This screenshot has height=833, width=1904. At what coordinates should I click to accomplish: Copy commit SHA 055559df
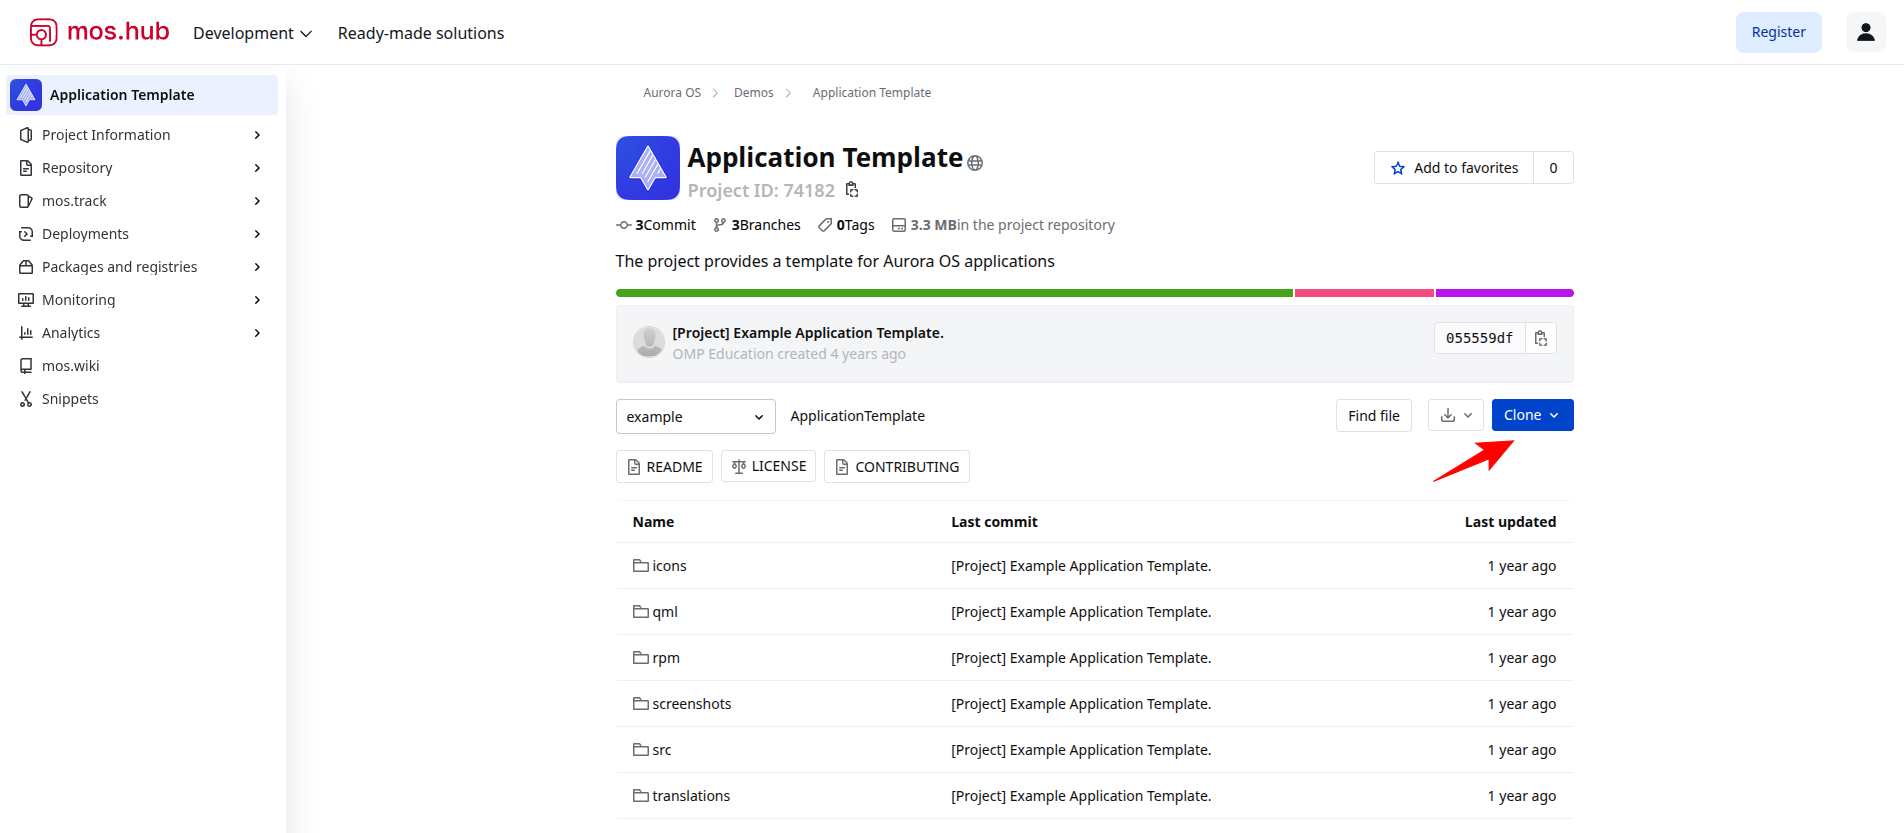point(1541,338)
